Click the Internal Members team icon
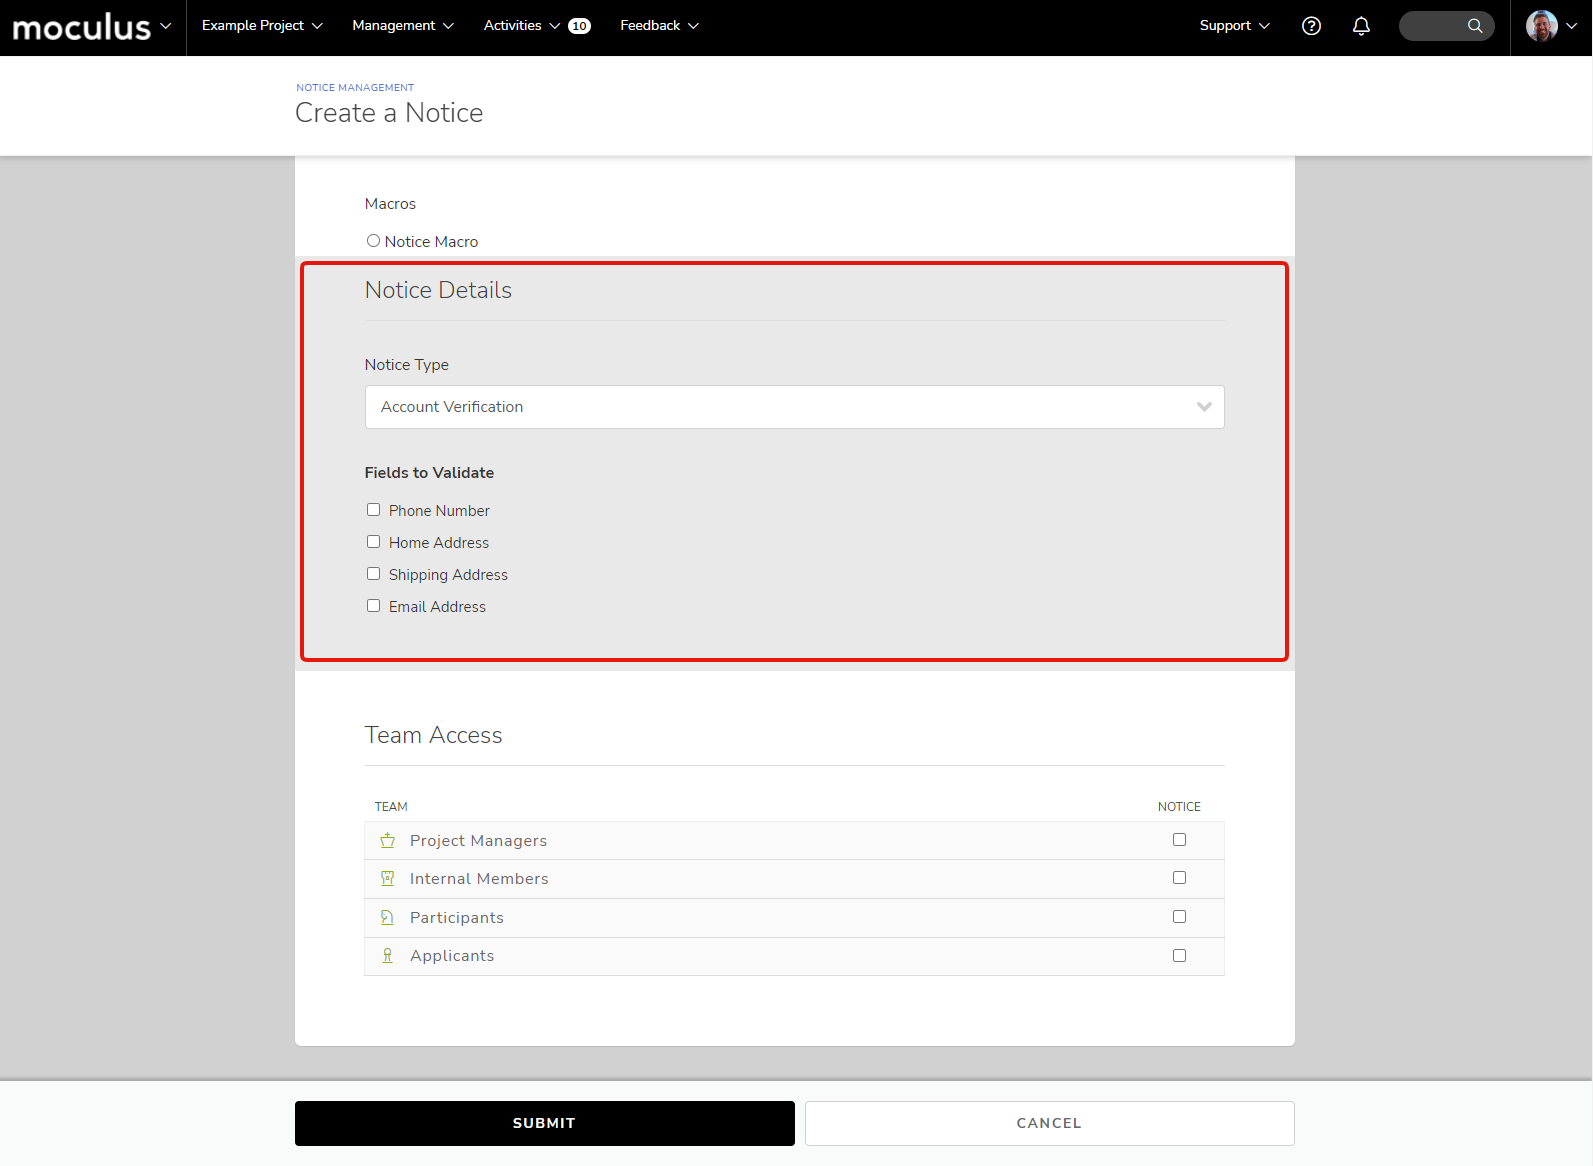This screenshot has width=1593, height=1166. (387, 879)
